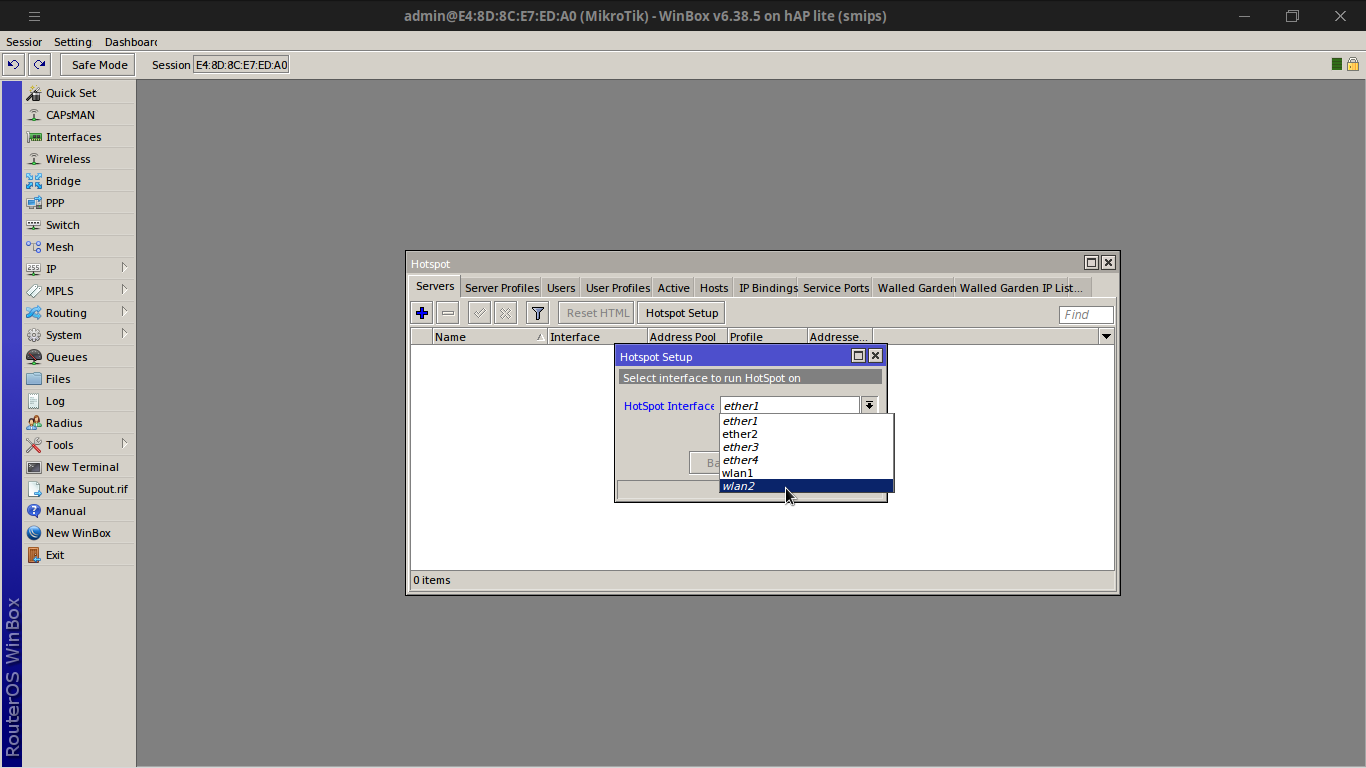Sort by the Profile column header
This screenshot has height=768, width=1366.
click(767, 337)
